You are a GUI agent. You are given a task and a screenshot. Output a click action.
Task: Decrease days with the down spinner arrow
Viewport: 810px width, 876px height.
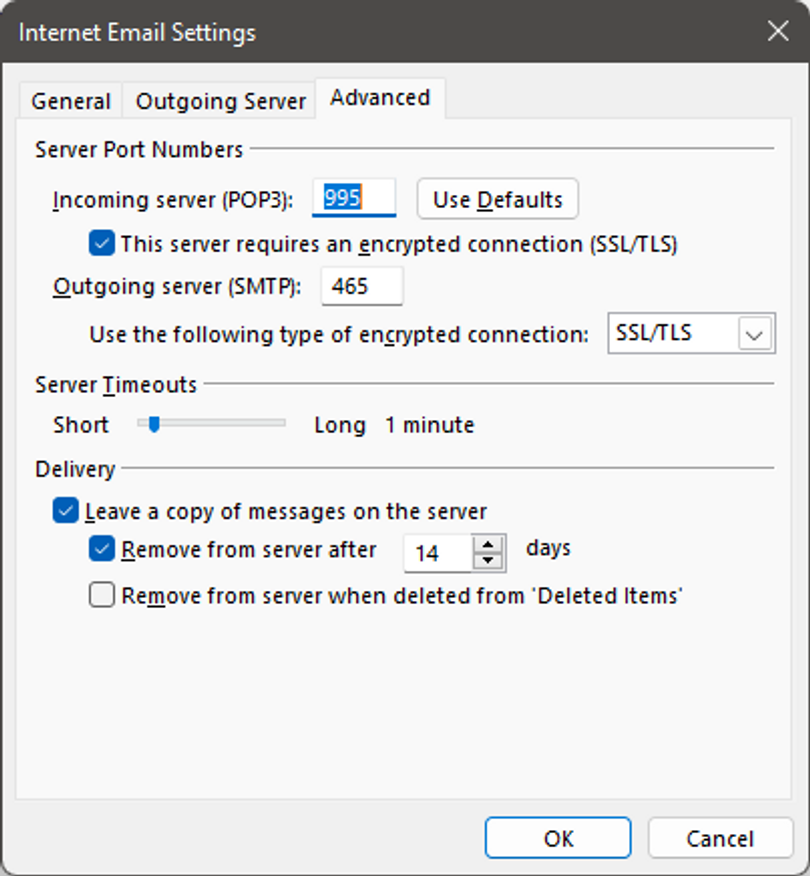tap(487, 561)
